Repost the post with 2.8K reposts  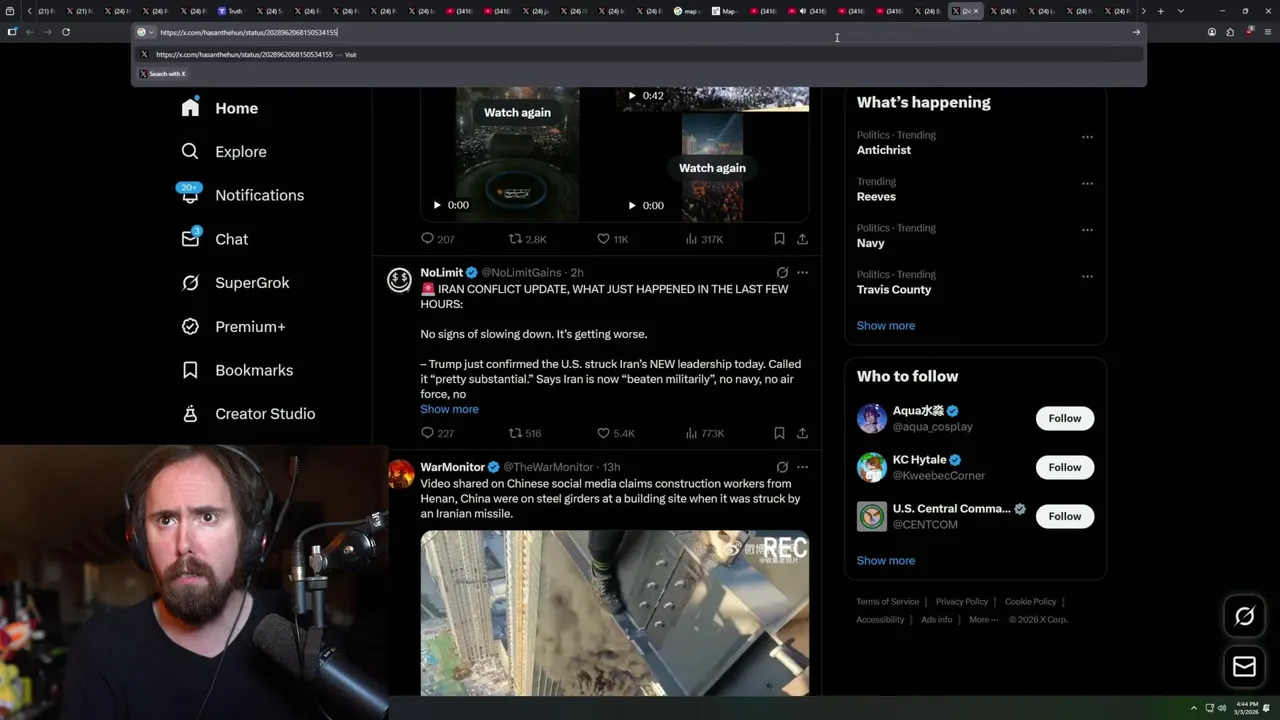click(527, 239)
